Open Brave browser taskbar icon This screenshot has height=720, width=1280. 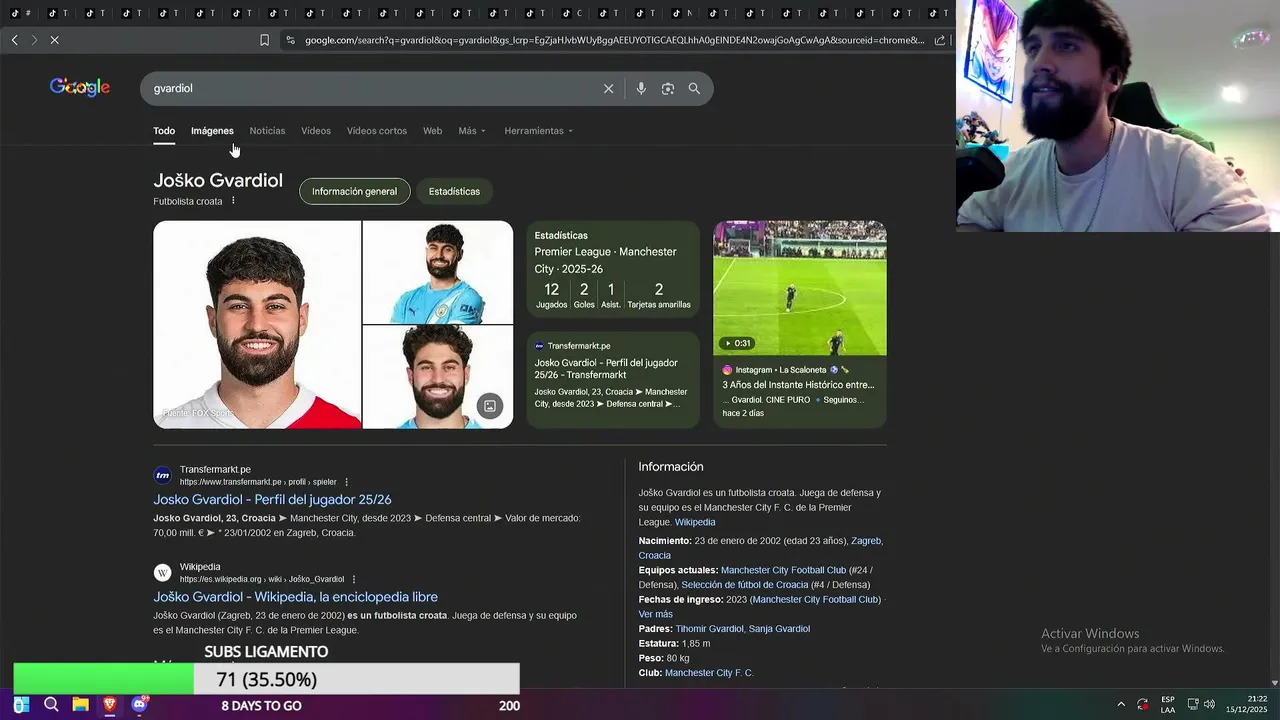[x=110, y=705]
